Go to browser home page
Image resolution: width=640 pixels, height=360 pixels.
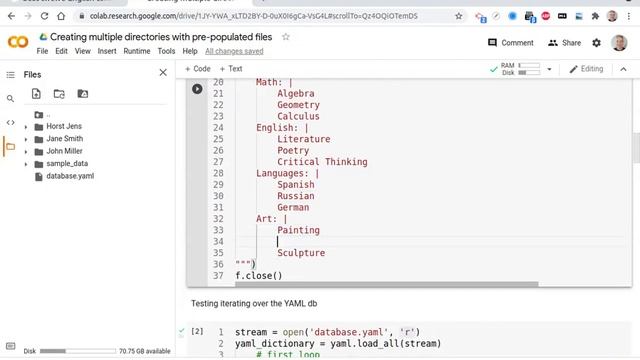point(61,16)
